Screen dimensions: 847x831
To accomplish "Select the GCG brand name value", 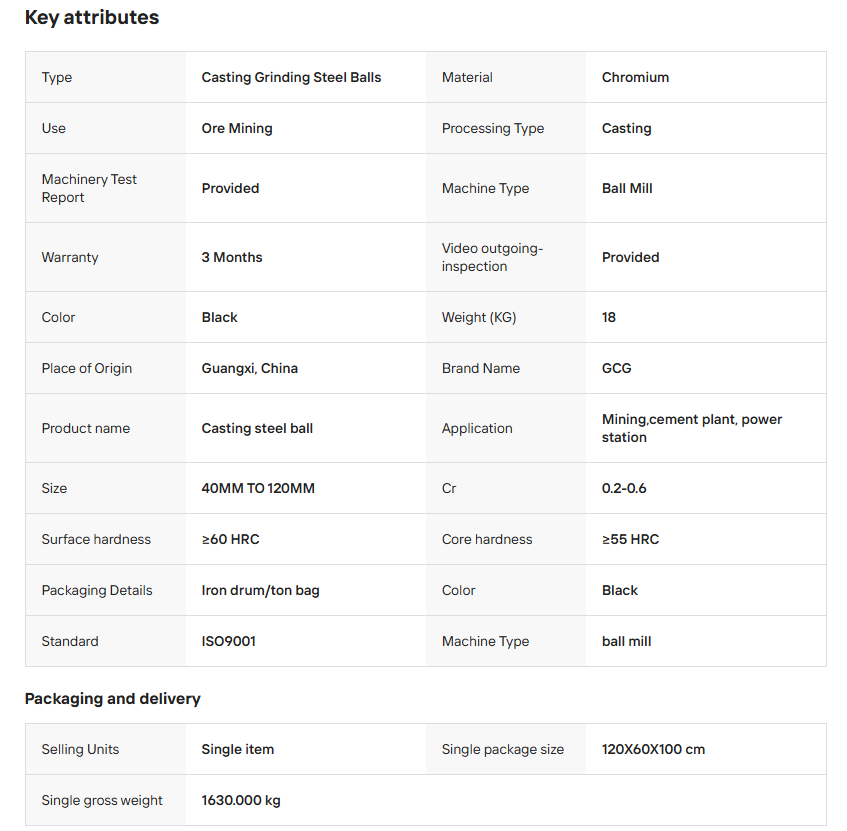I will tap(616, 368).
